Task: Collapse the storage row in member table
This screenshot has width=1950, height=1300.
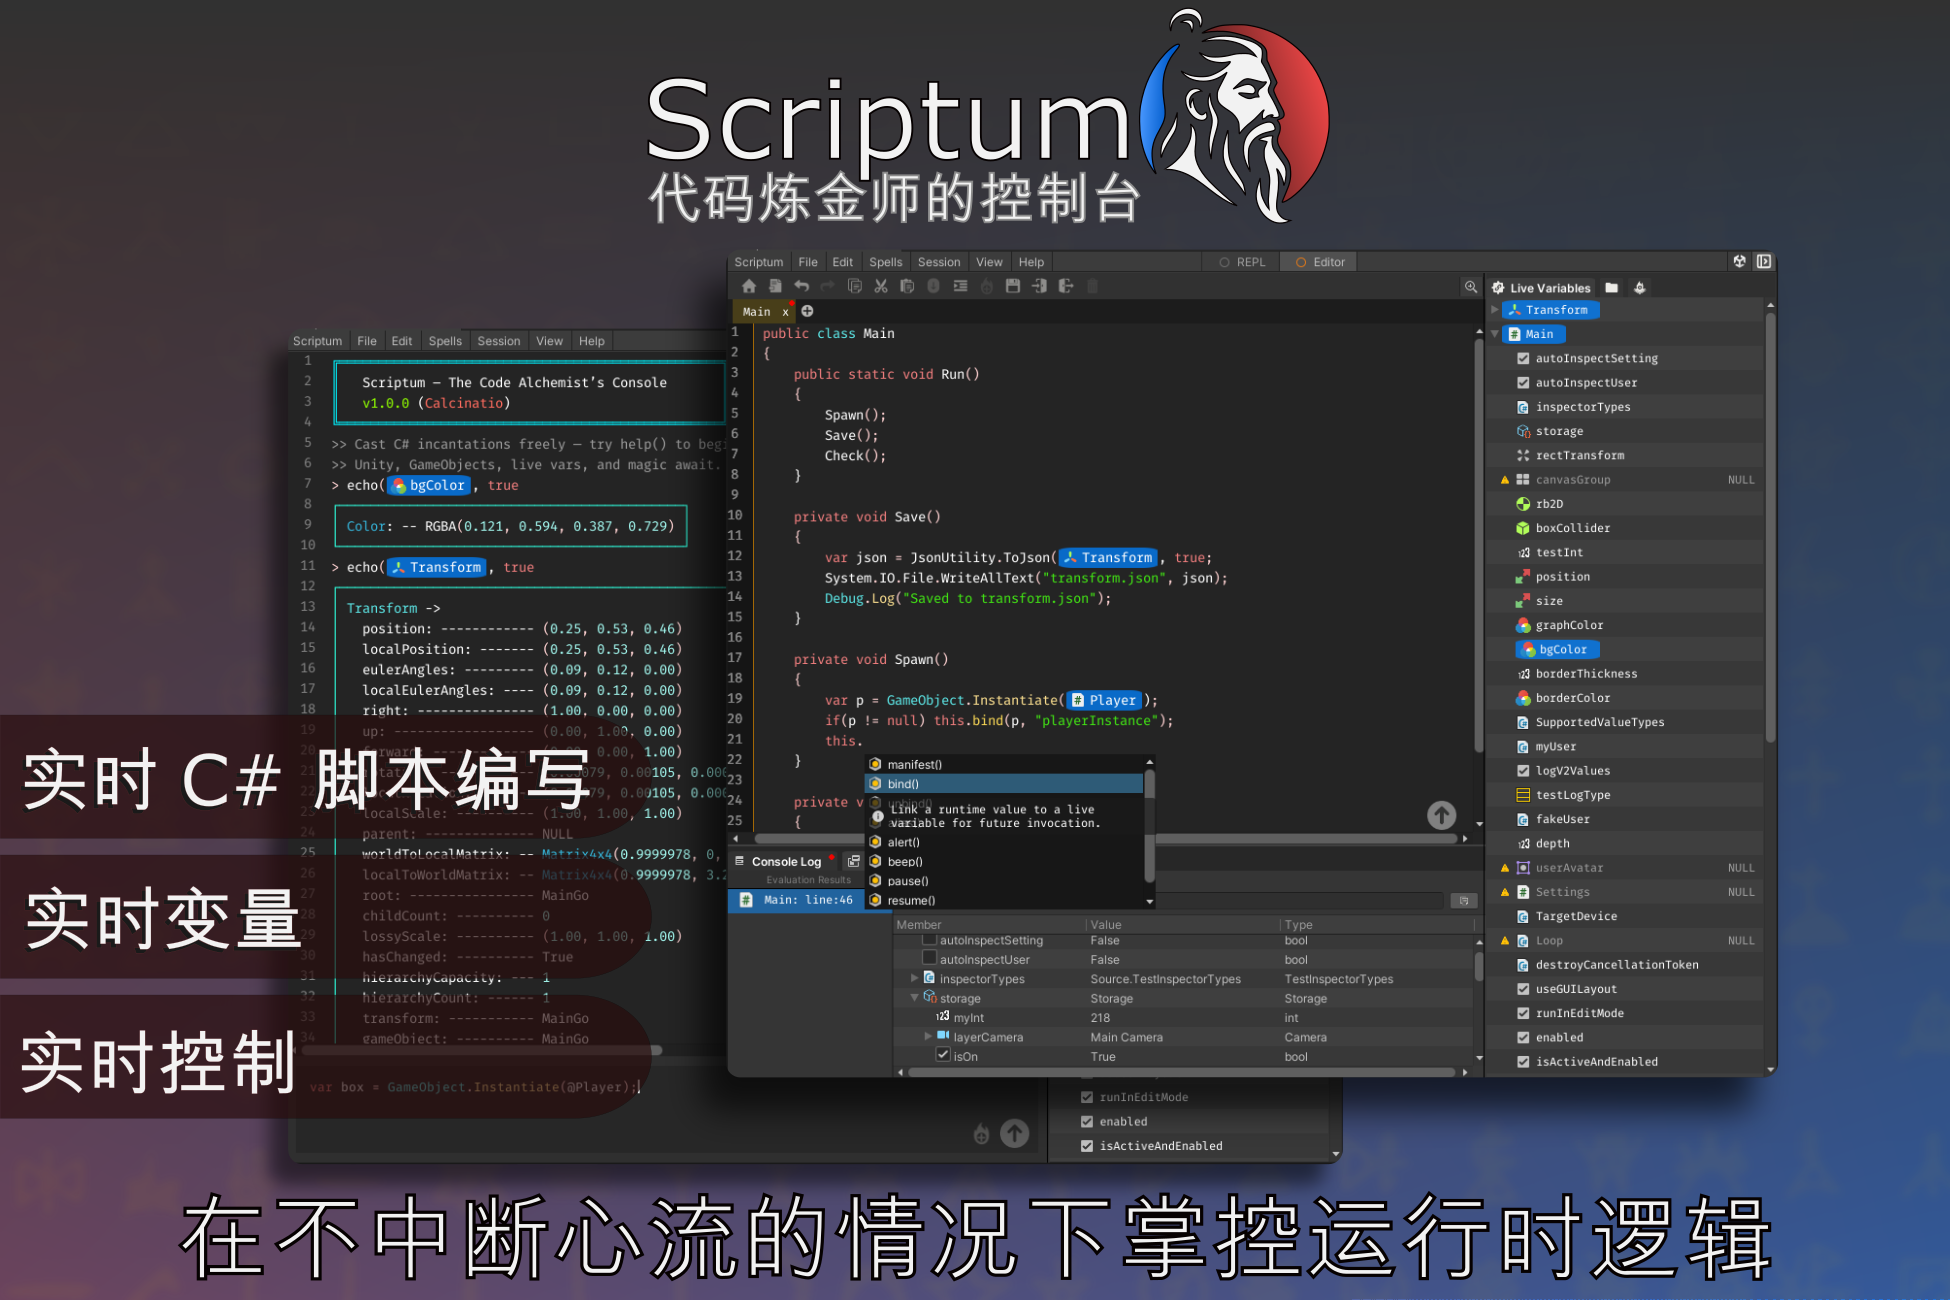Action: point(914,997)
